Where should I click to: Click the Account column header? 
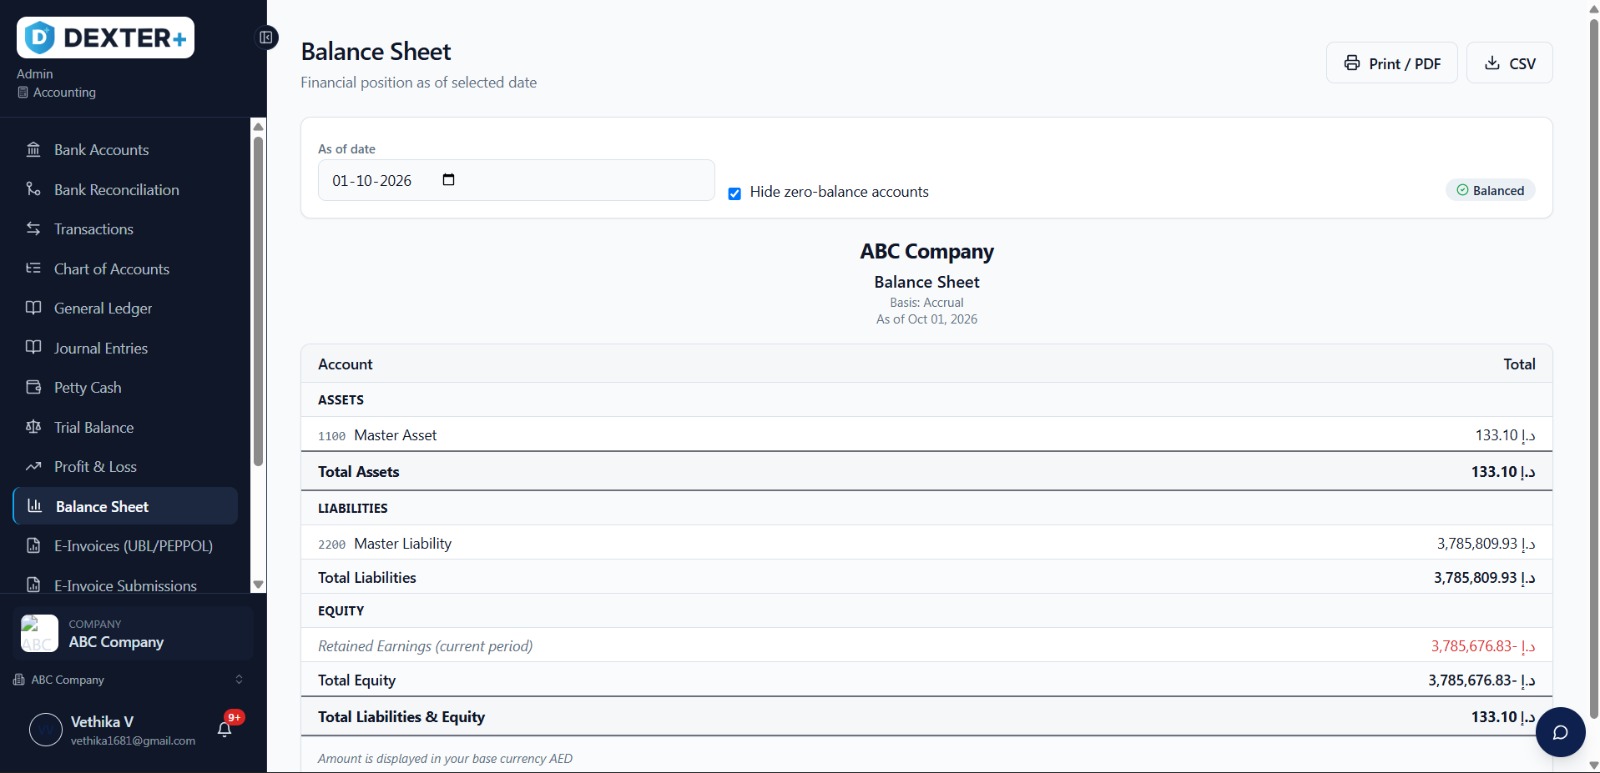click(345, 364)
